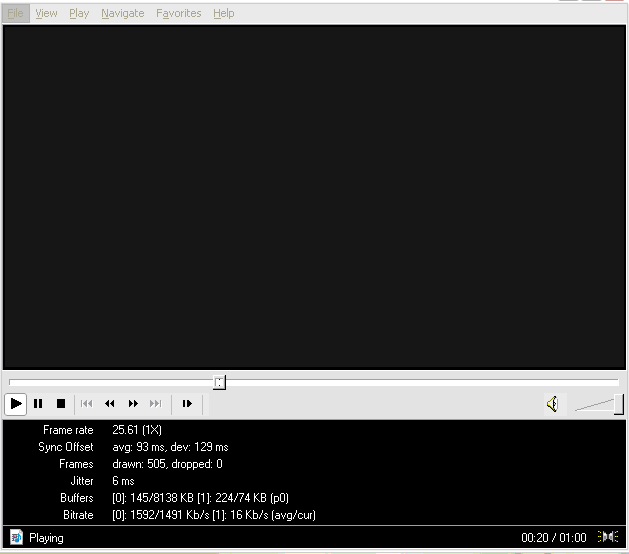Open the Favorites menu
The image size is (629, 554).
[178, 13]
